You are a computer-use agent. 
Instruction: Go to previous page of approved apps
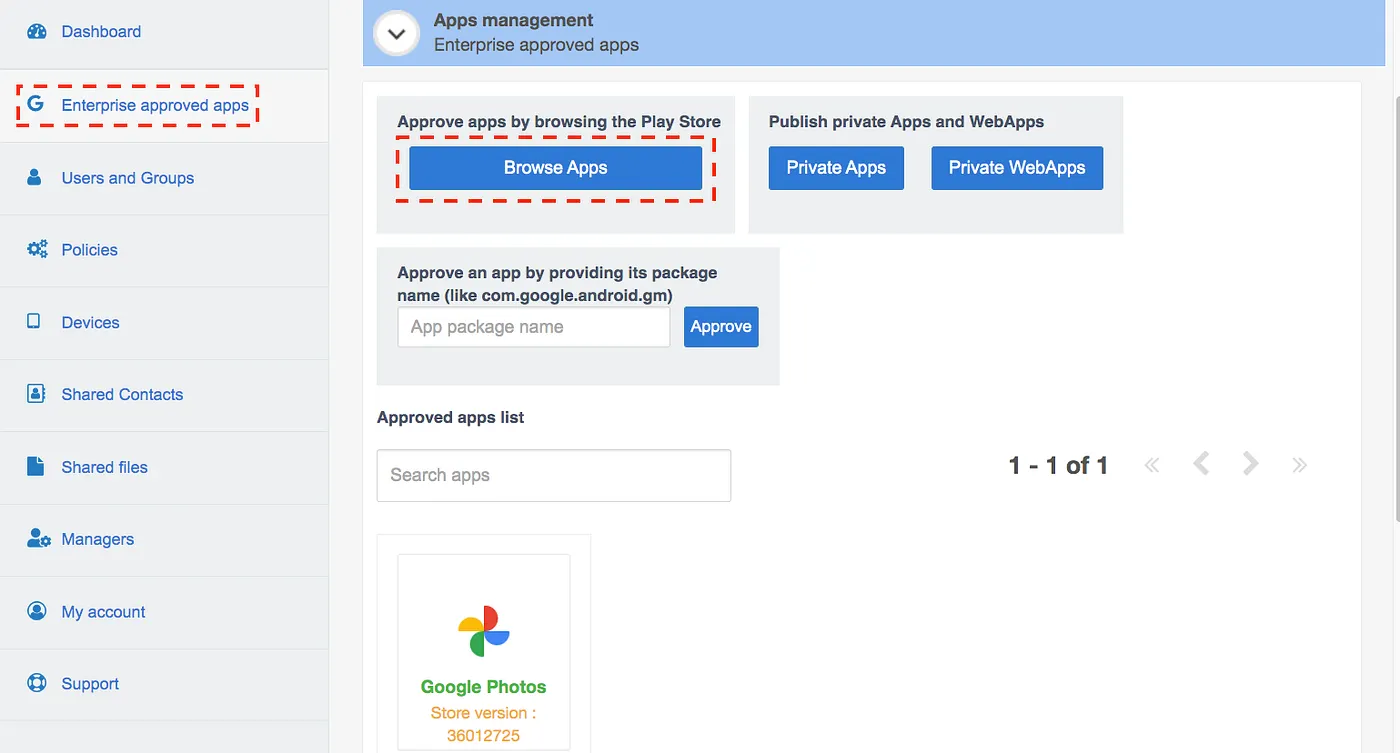click(1201, 464)
